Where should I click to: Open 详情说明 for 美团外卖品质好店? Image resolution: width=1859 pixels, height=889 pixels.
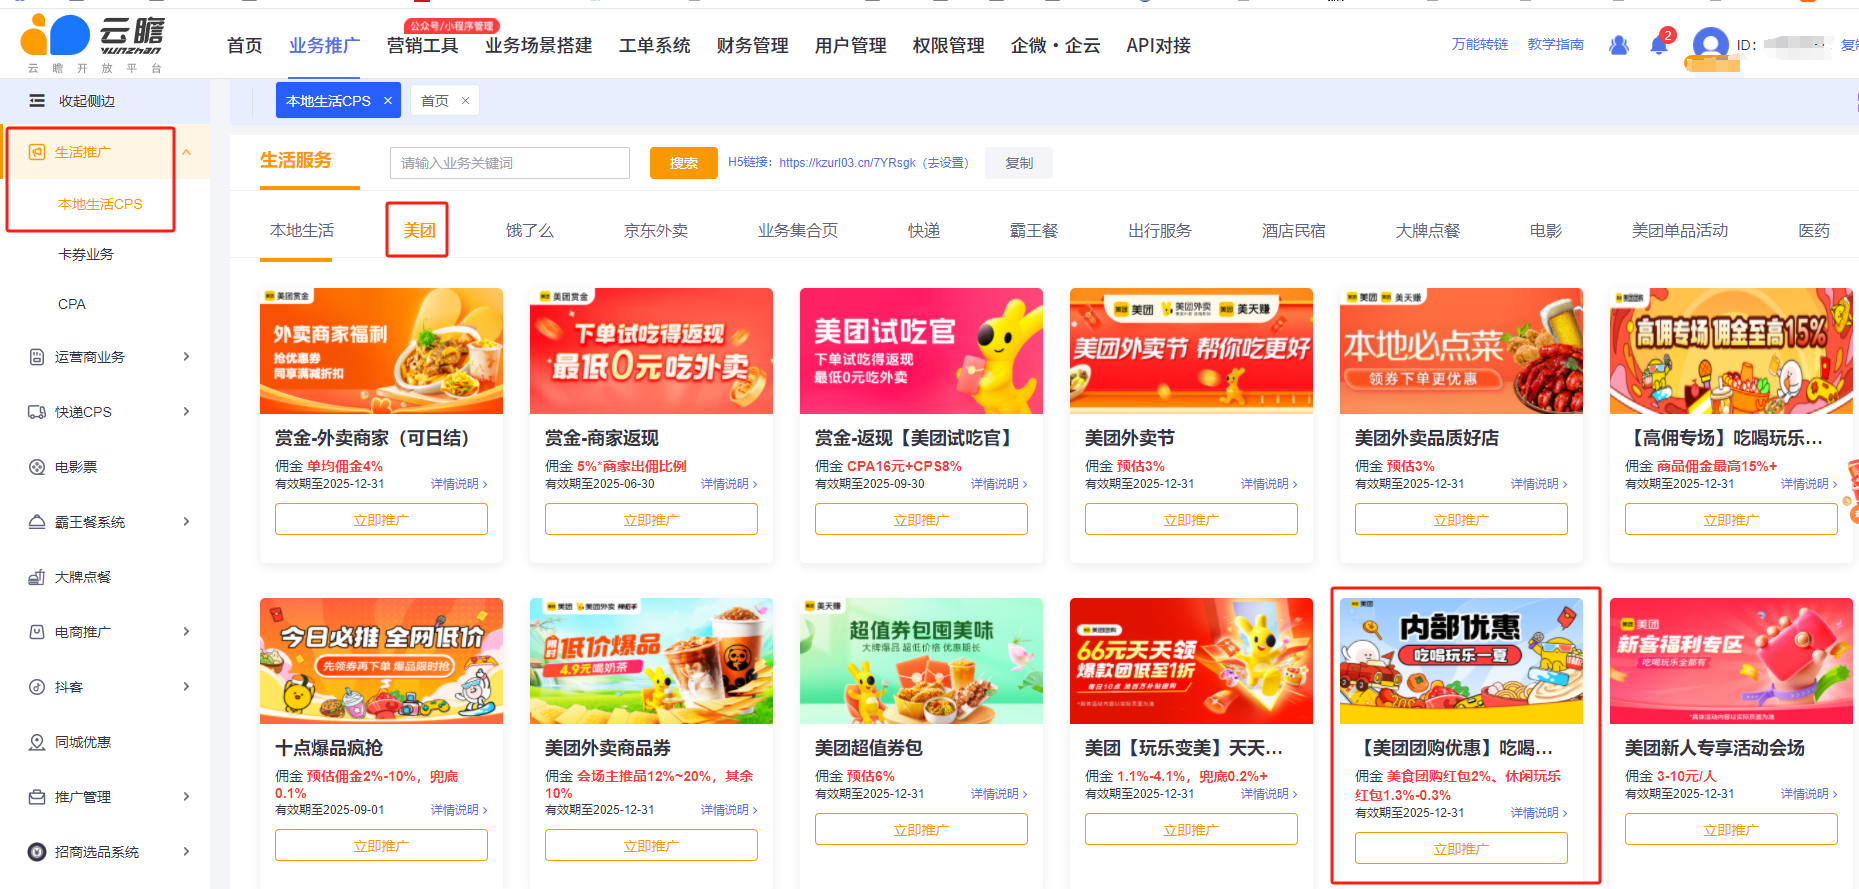[x=1539, y=484]
